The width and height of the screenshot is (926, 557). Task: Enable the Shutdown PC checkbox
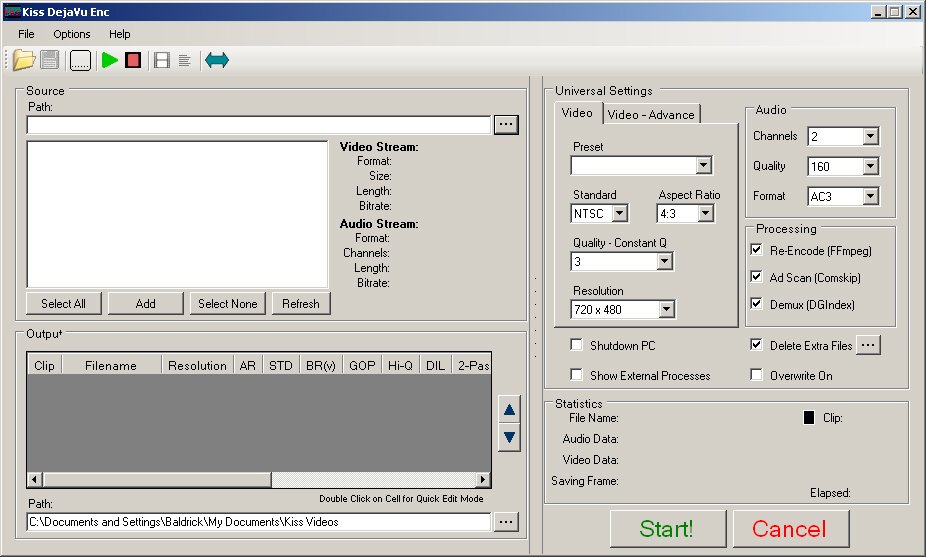tap(576, 344)
